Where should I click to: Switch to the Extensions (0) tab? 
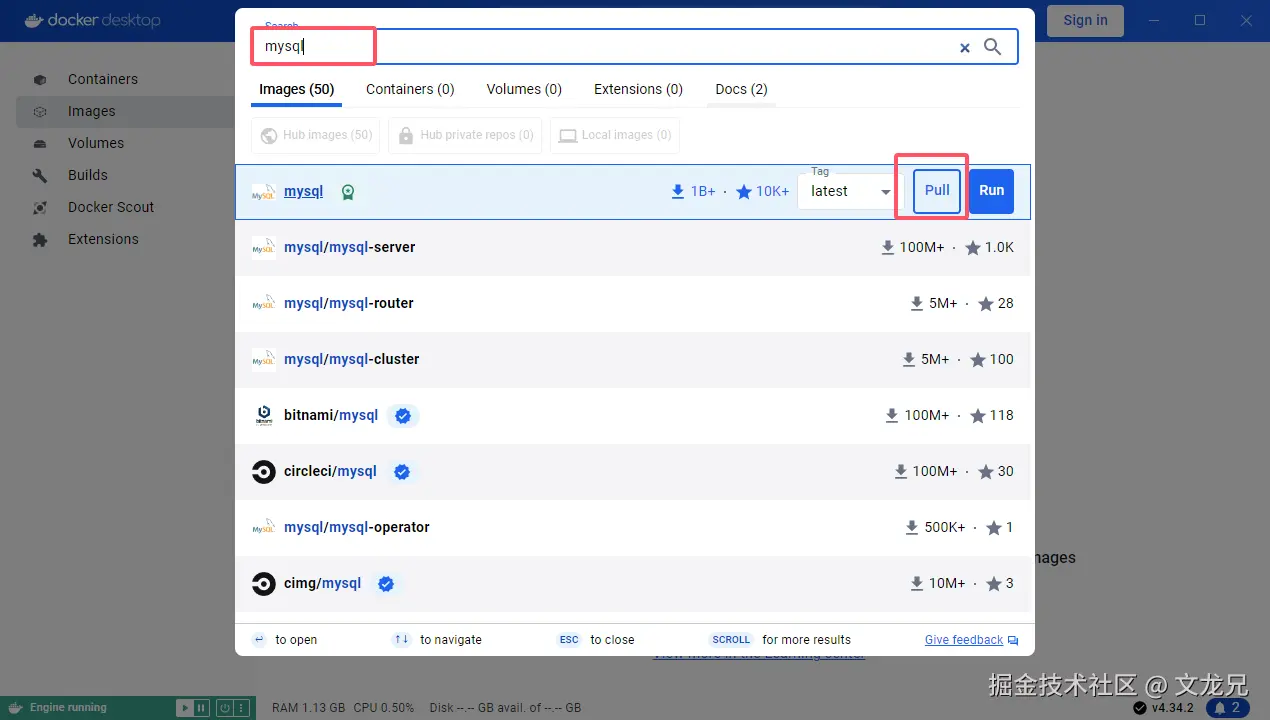click(x=638, y=89)
